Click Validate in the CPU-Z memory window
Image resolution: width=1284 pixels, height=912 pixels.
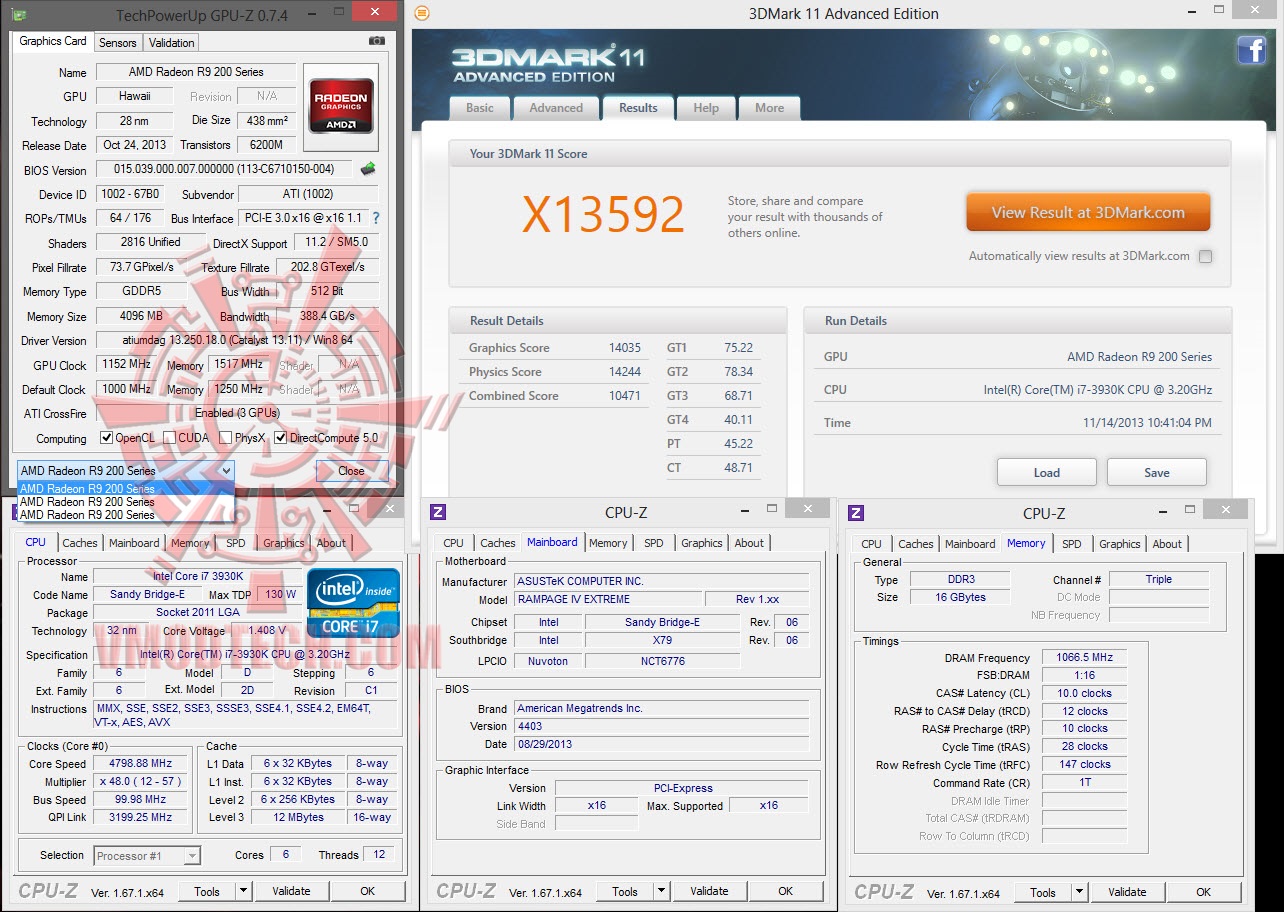[1127, 892]
